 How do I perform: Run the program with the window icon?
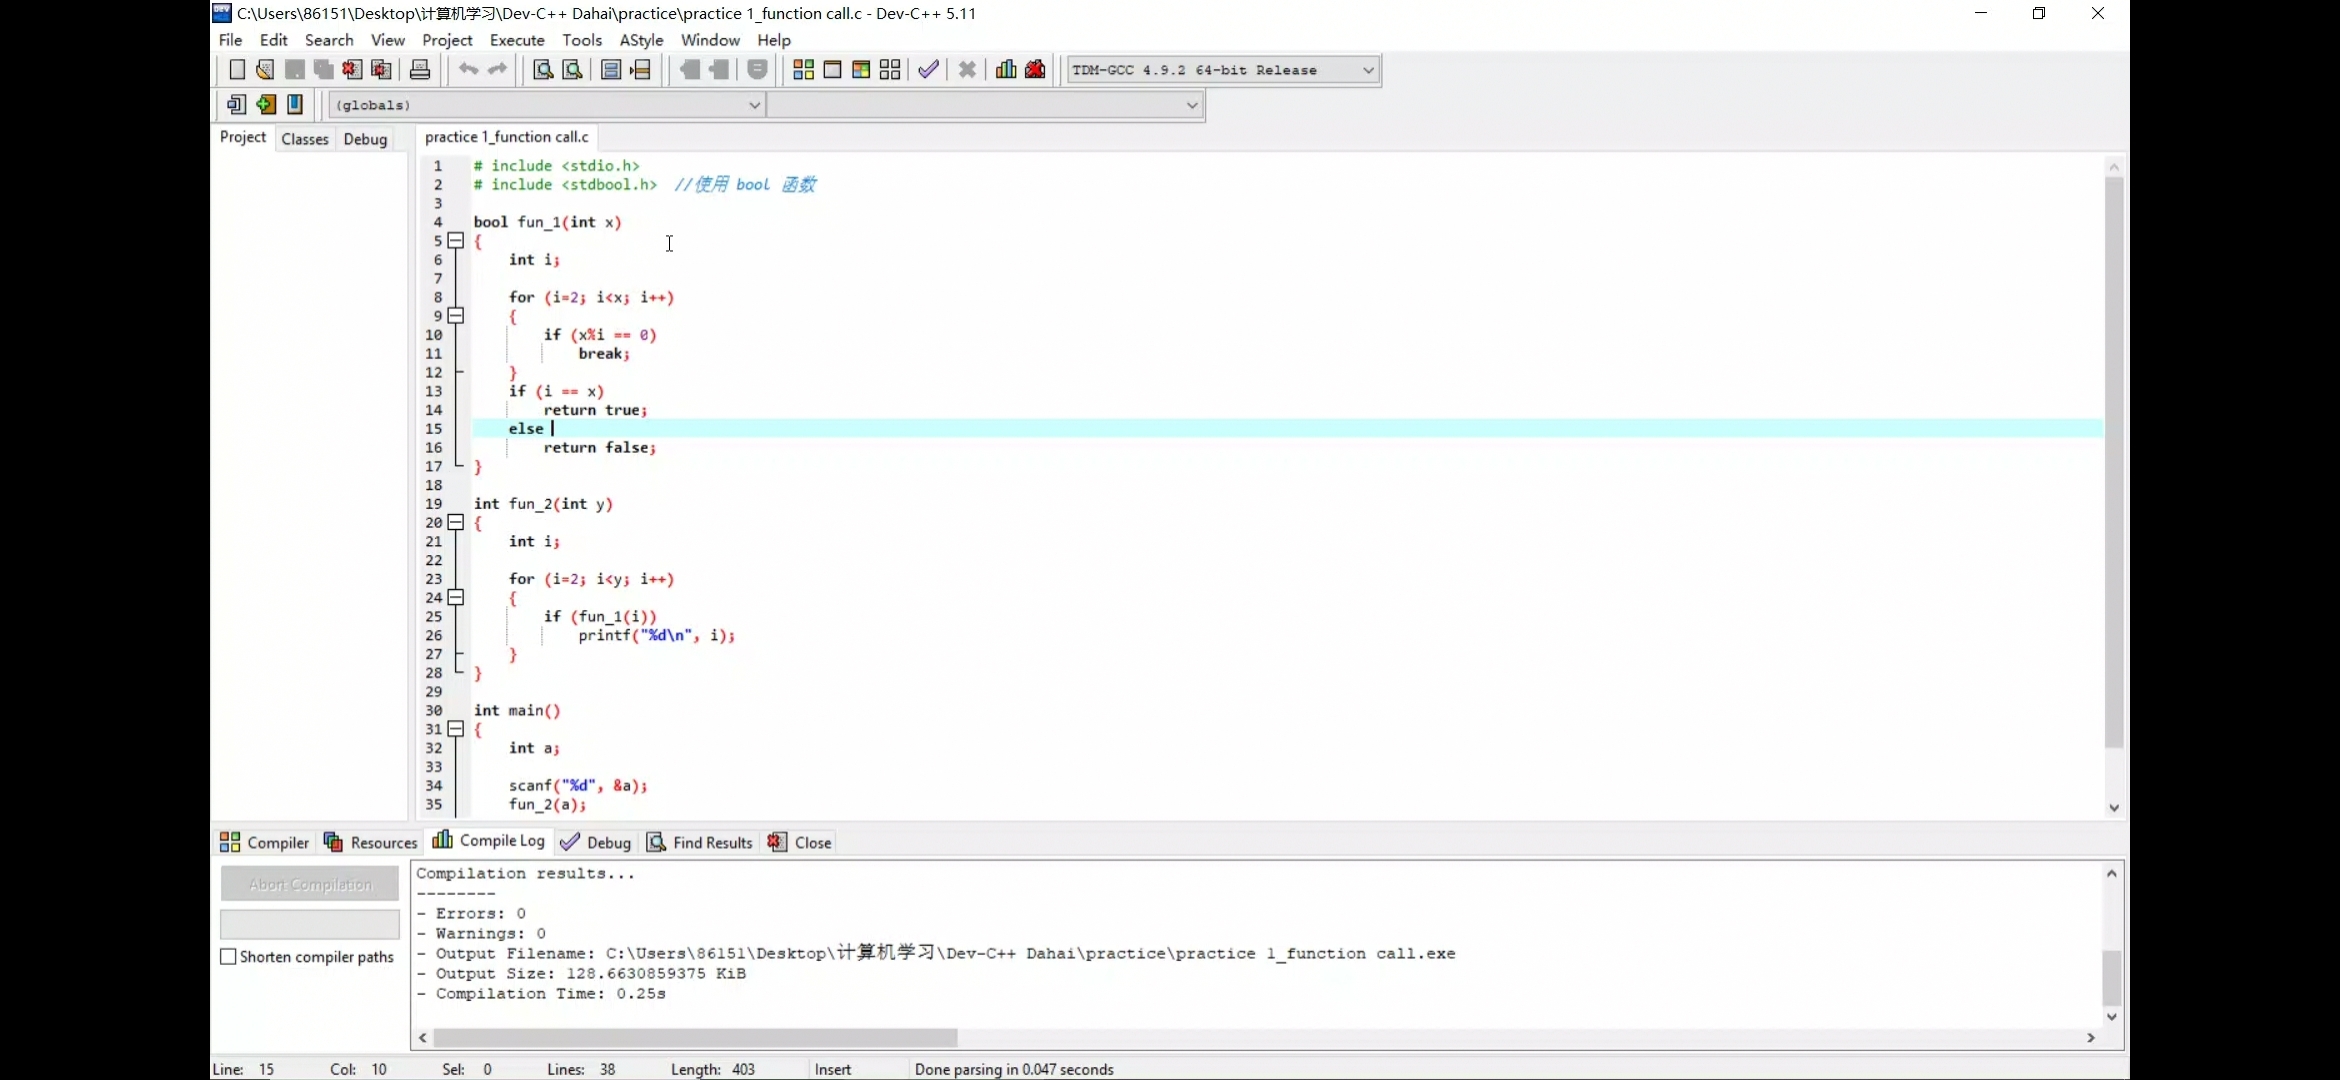tap(832, 70)
